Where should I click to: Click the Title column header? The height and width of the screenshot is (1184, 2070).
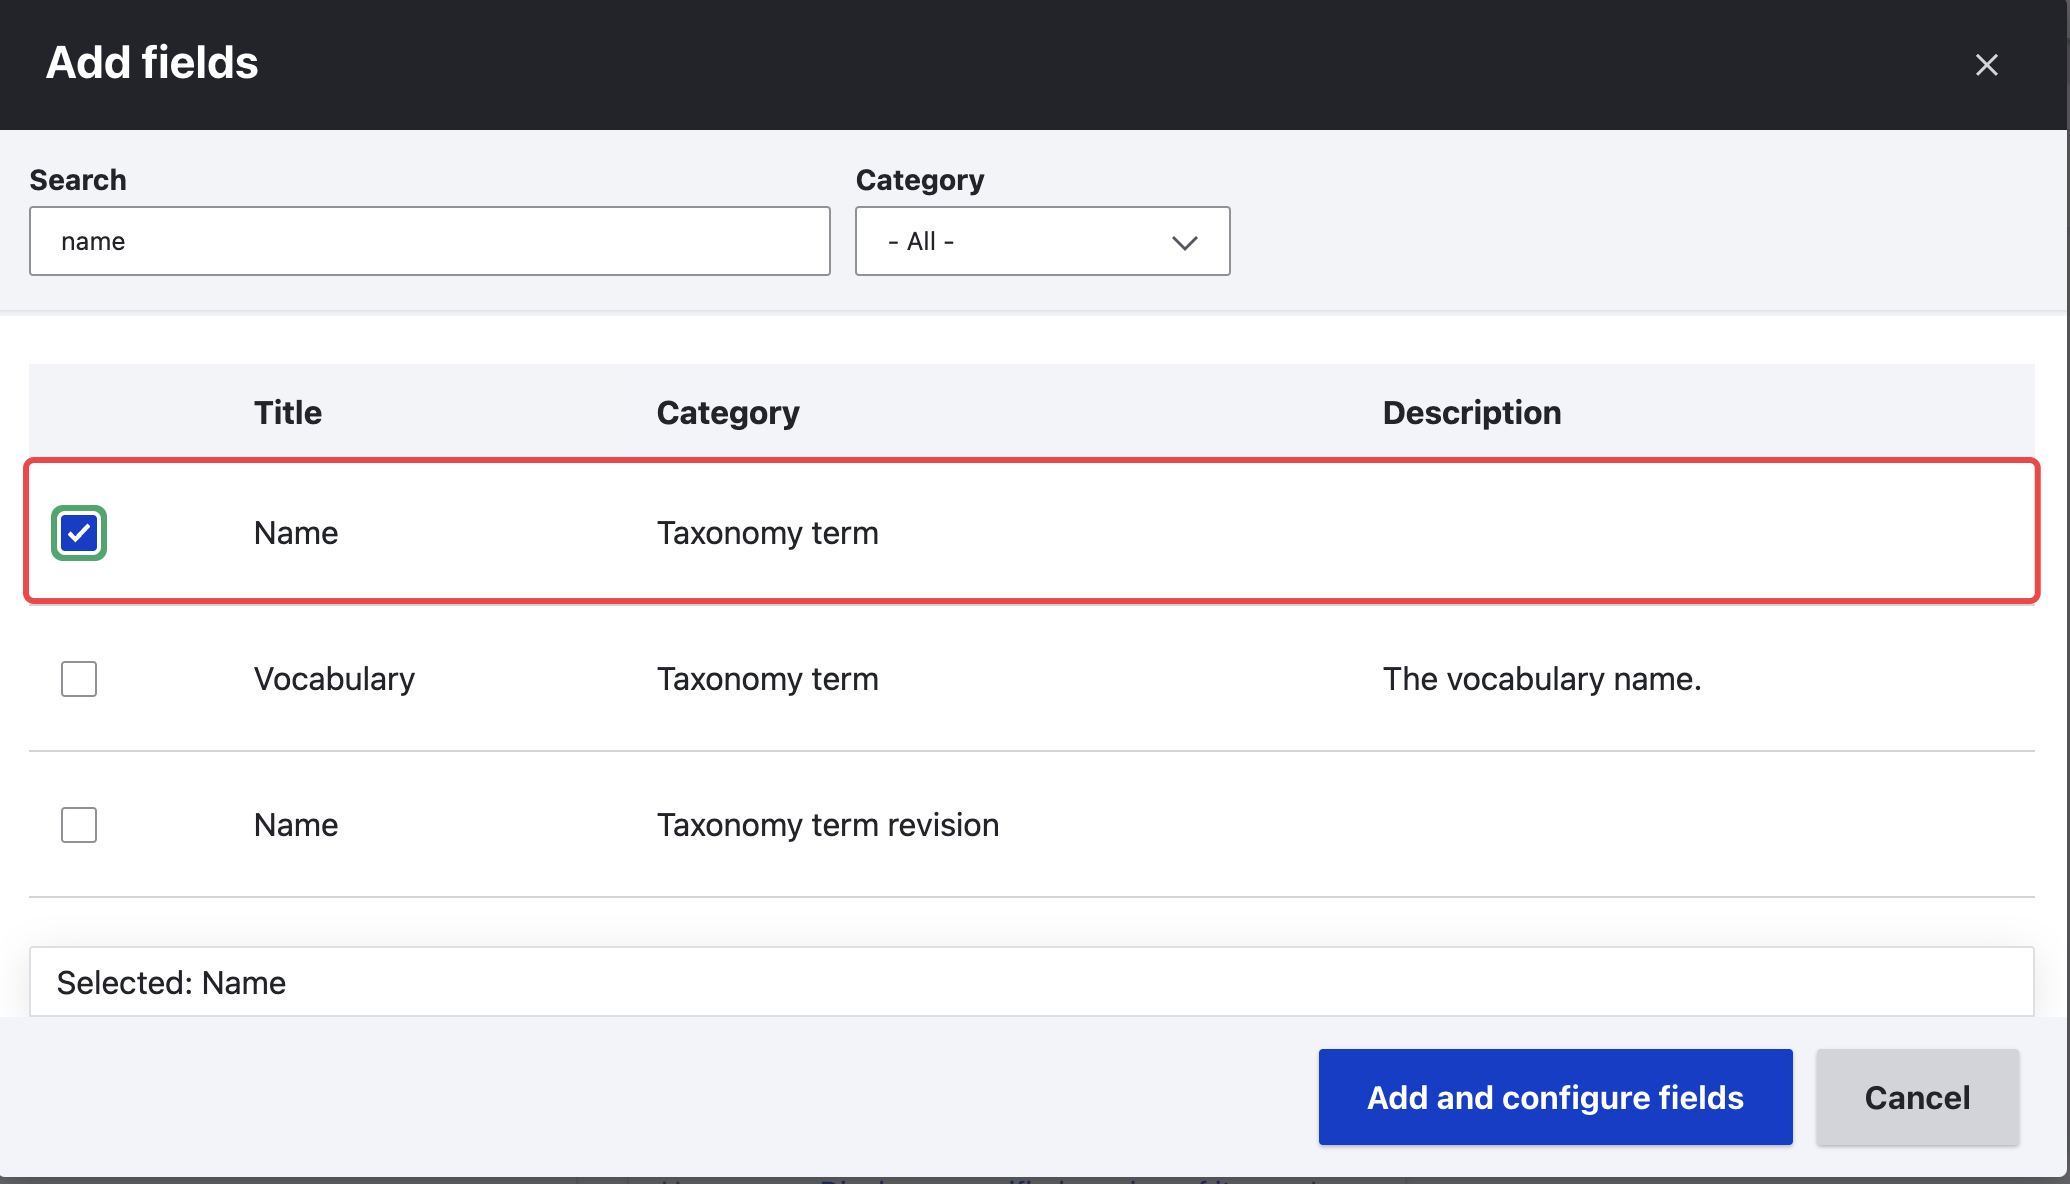point(288,413)
